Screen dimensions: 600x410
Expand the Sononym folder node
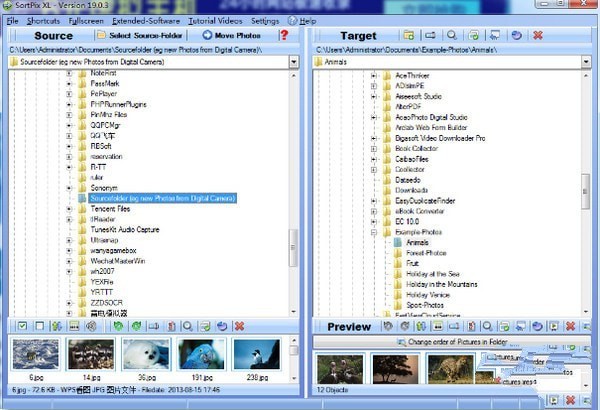[x=69, y=188]
